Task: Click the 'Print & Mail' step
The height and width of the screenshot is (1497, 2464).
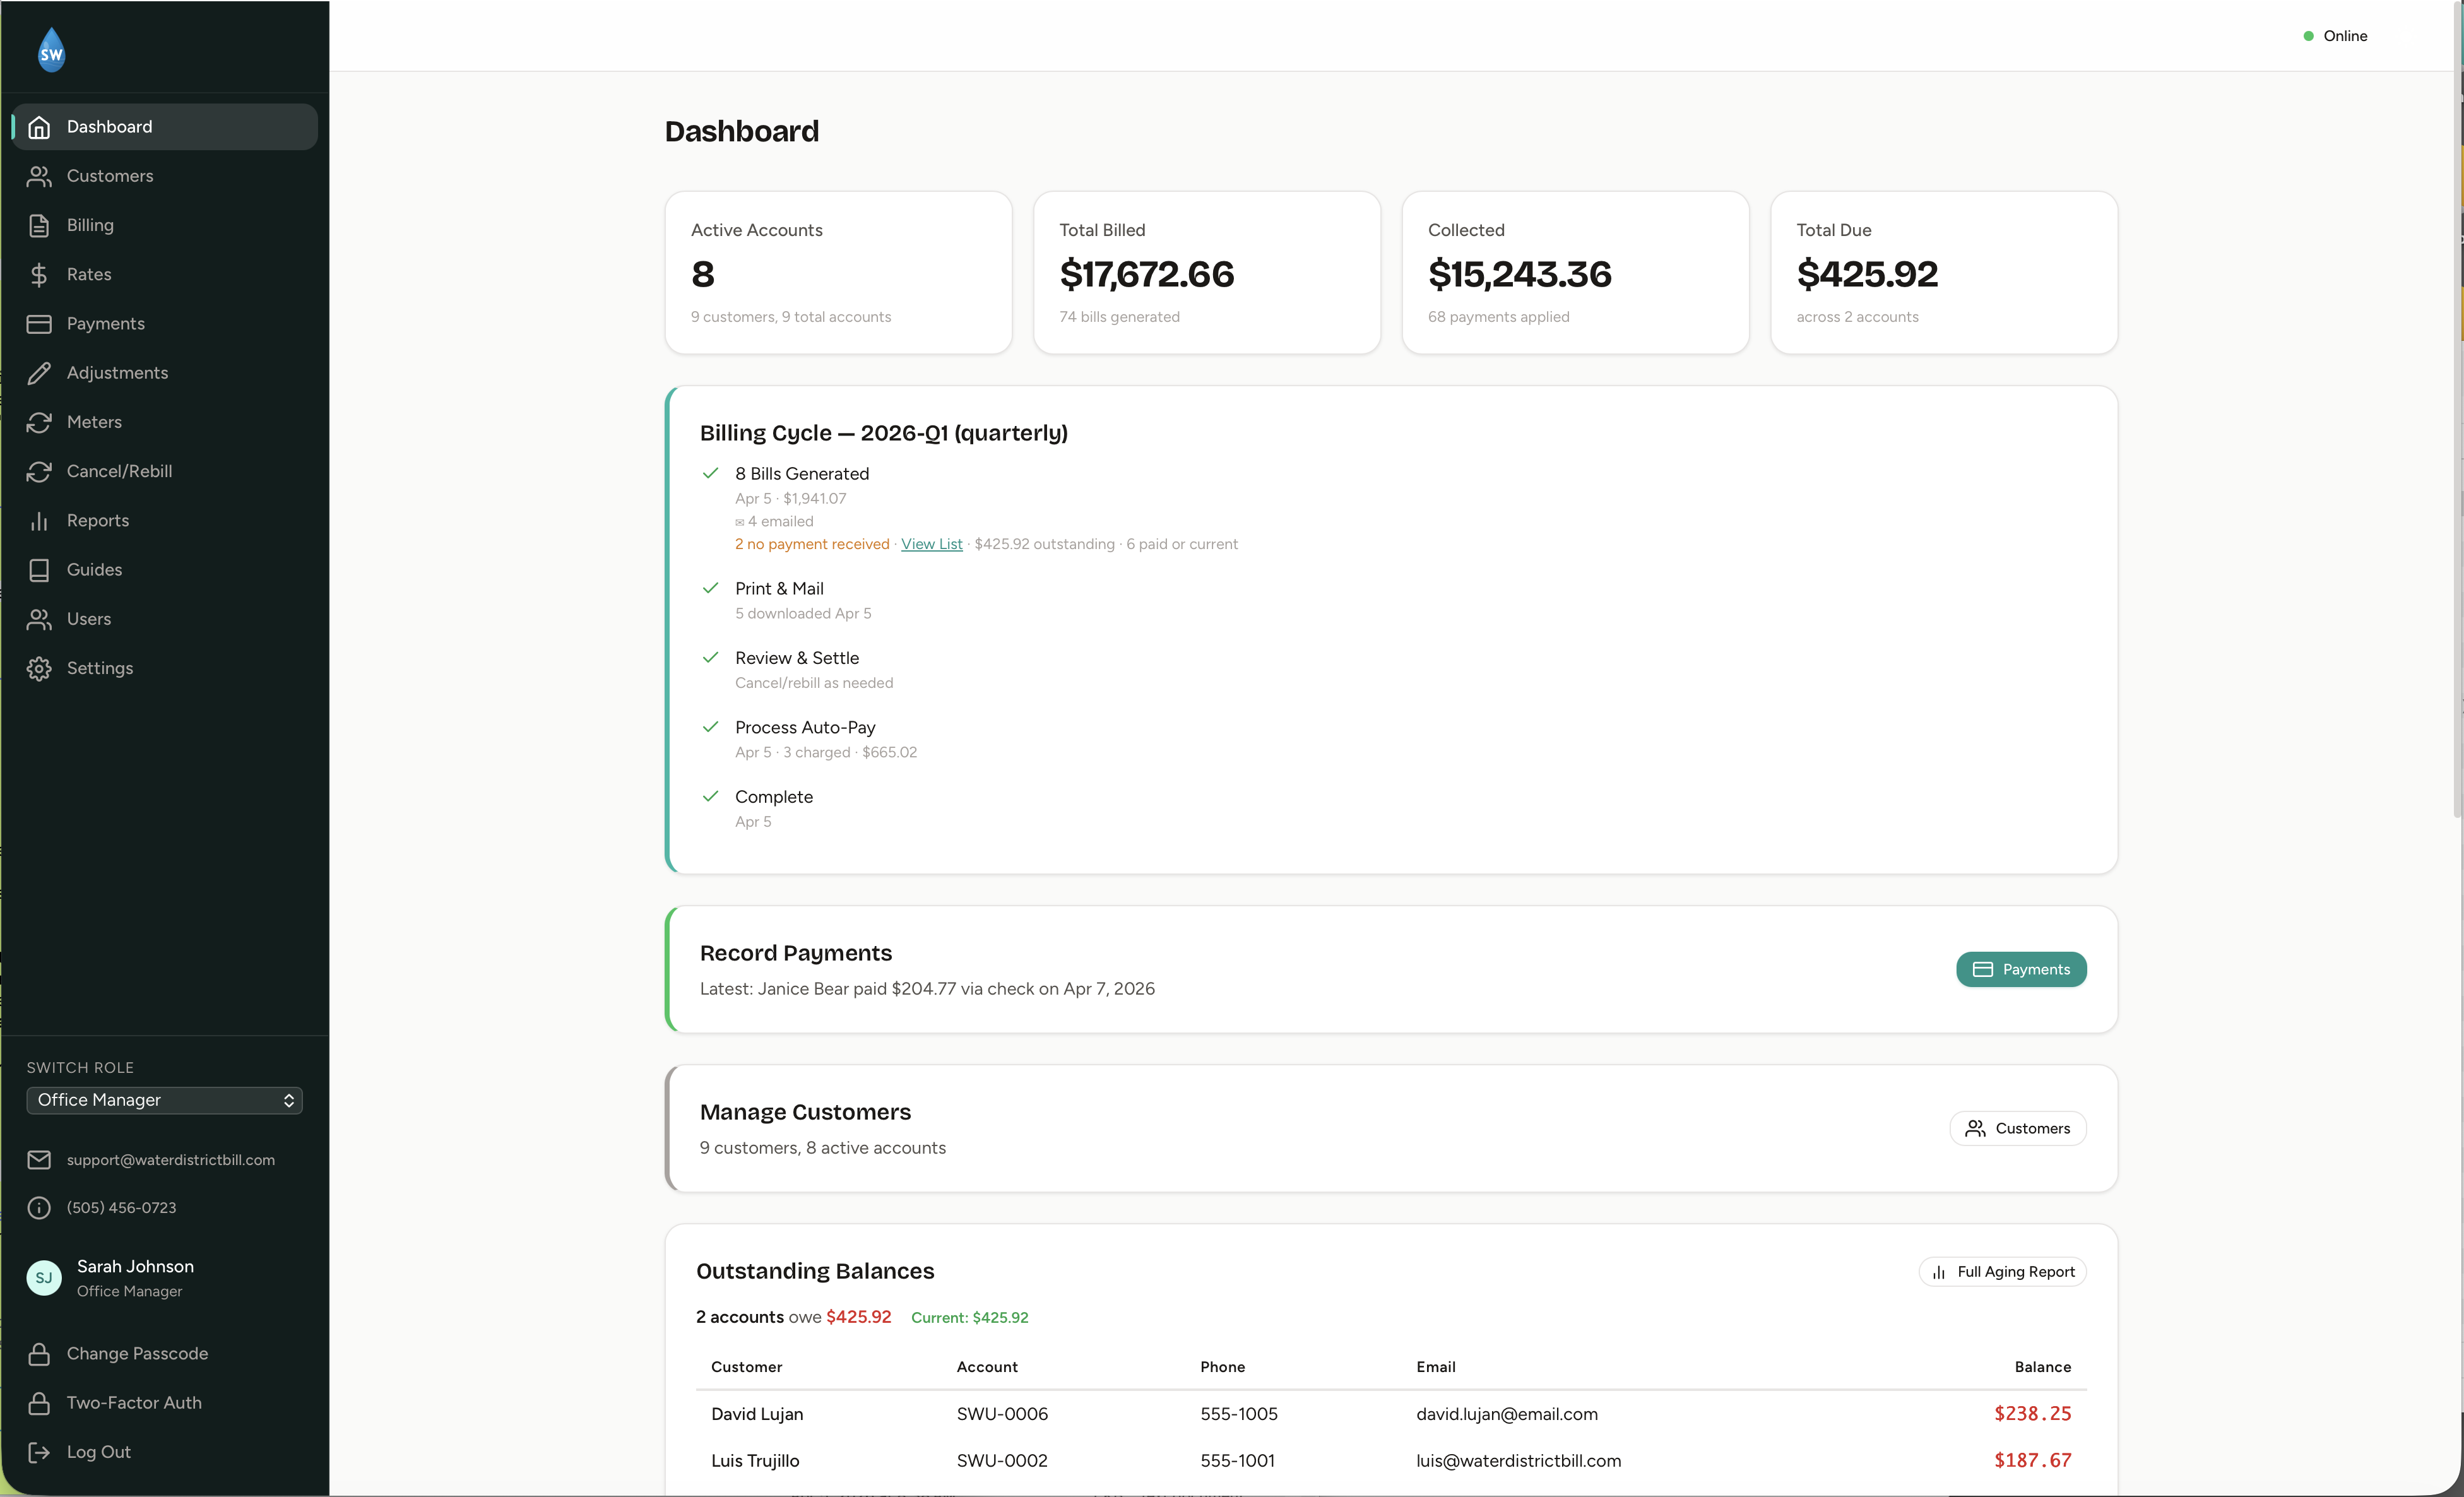Action: click(779, 589)
